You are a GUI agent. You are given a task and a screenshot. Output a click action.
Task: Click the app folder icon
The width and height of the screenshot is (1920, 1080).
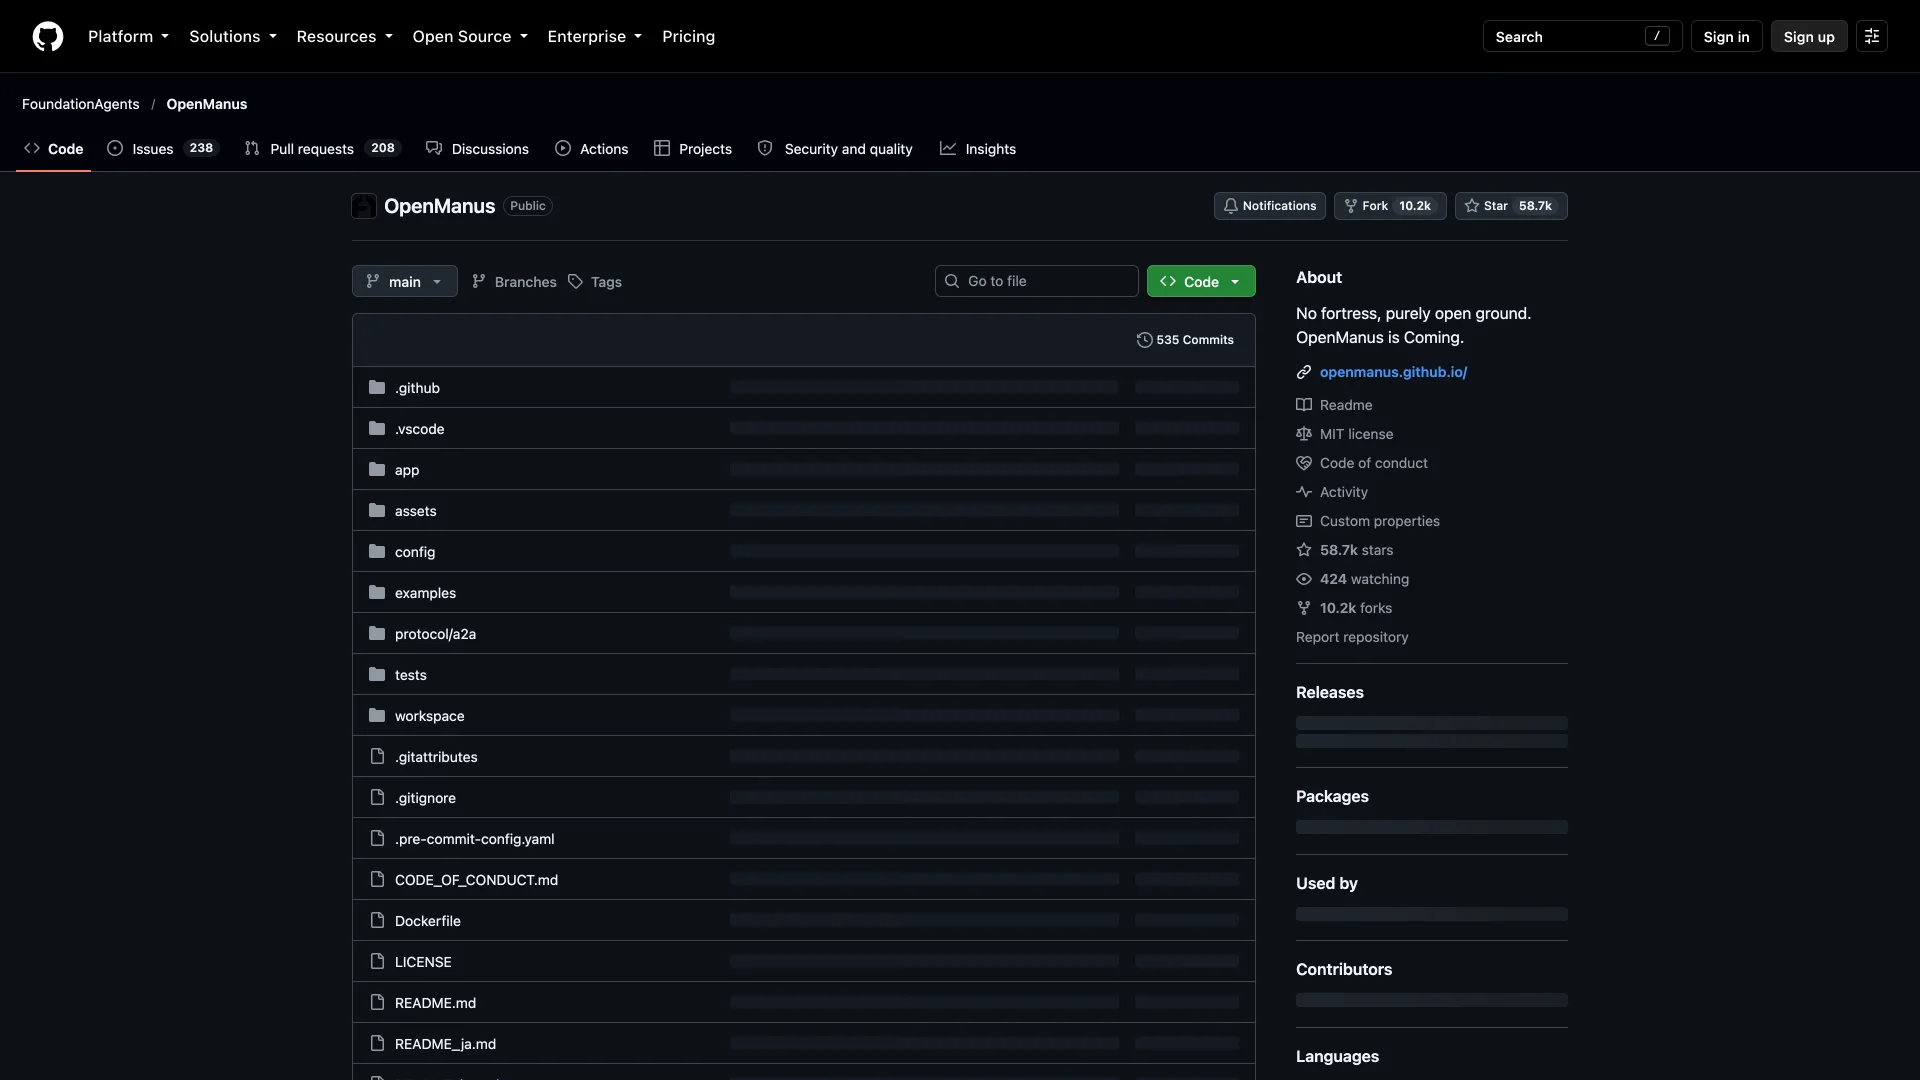(377, 469)
